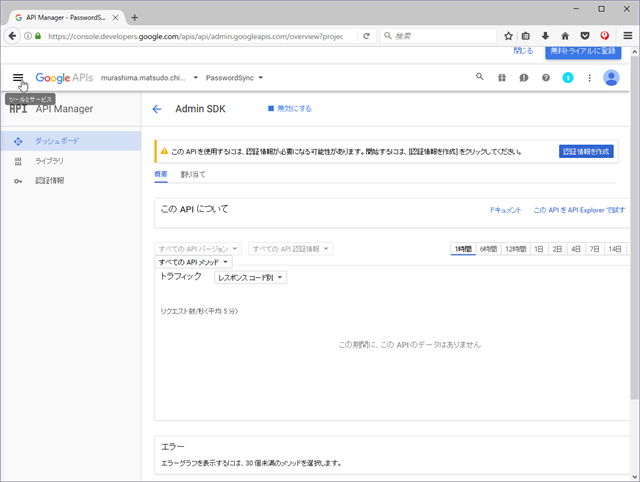Click the API Manager sidebar heading

coord(64,109)
